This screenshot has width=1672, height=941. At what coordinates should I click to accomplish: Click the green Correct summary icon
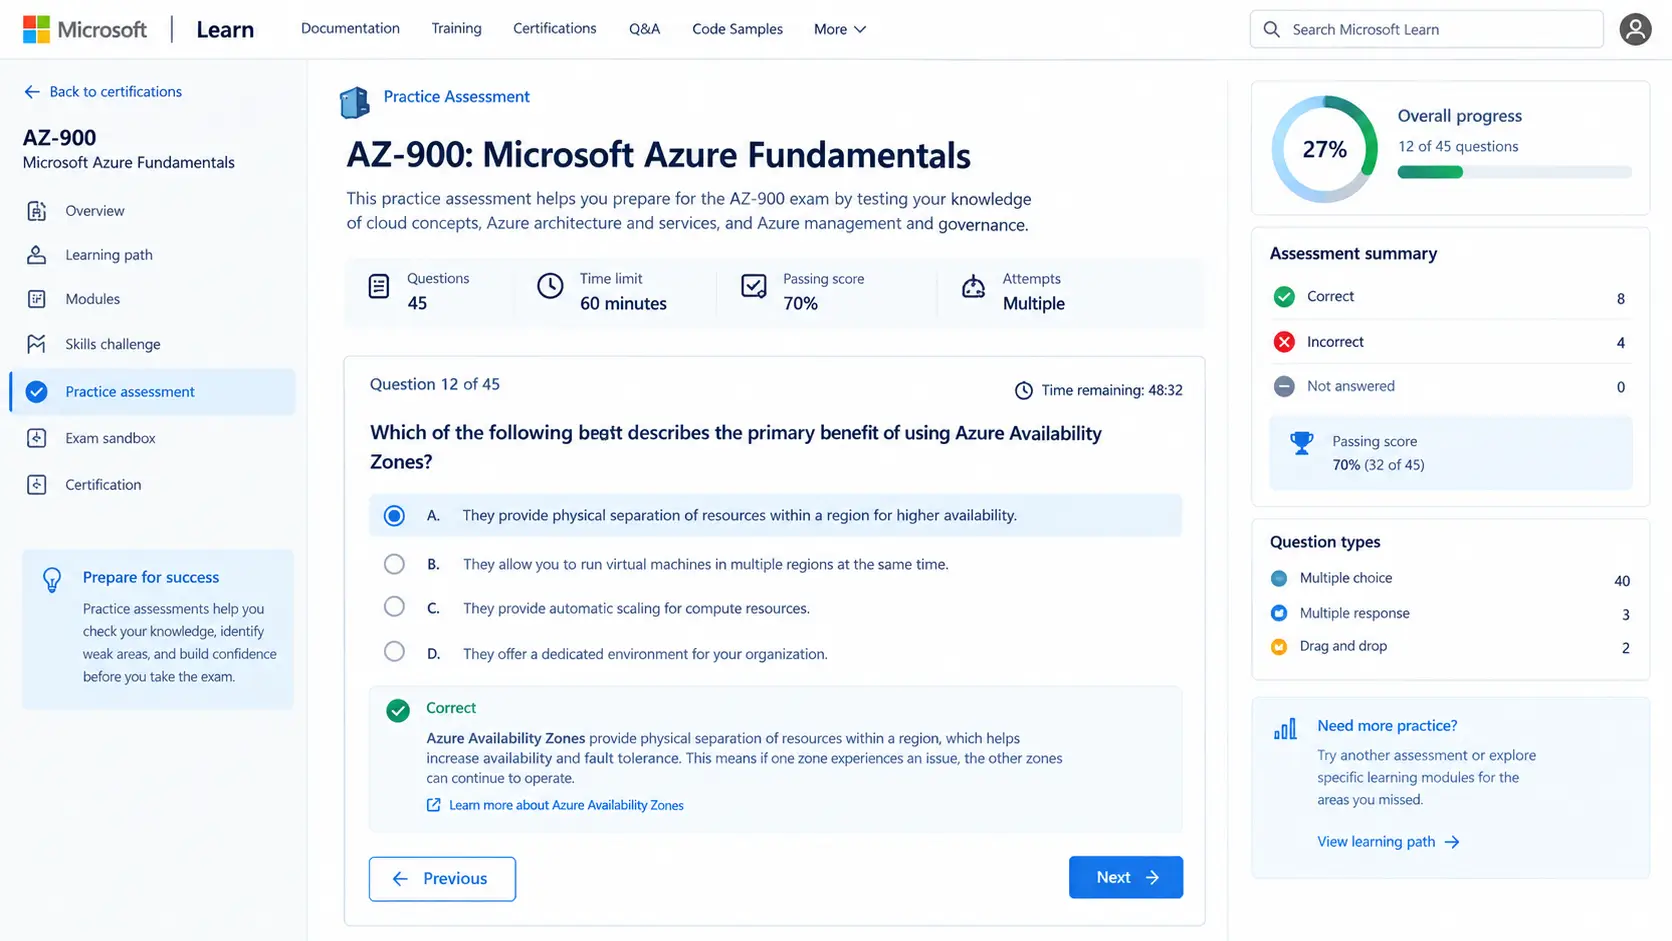(x=1284, y=297)
